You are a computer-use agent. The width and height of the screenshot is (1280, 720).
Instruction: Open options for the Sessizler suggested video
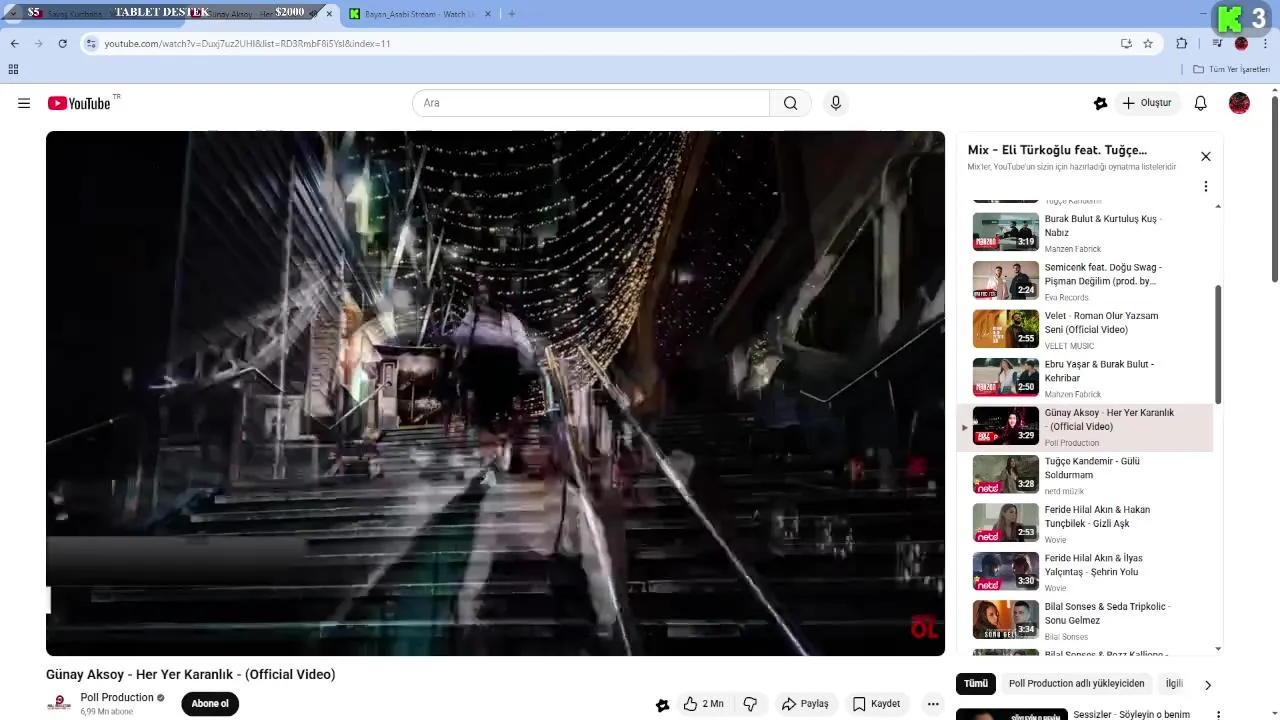[x=1218, y=715]
